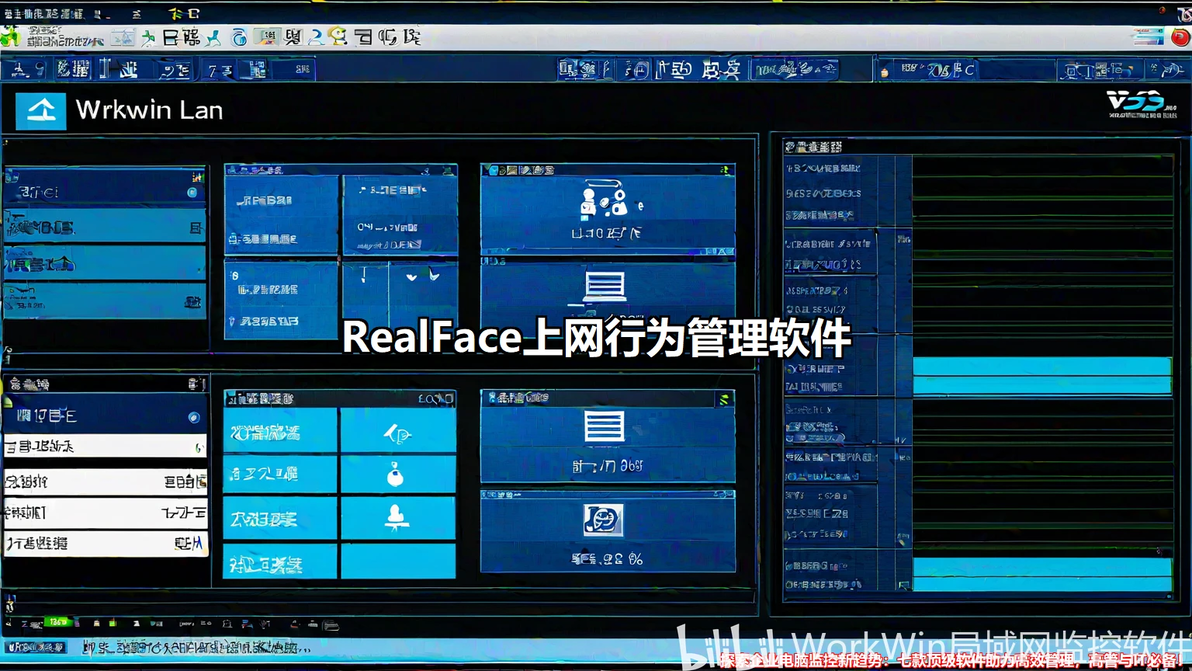Click the arrow tag icon in cyan tile
This screenshot has height=671, width=1192.
(x=398, y=434)
